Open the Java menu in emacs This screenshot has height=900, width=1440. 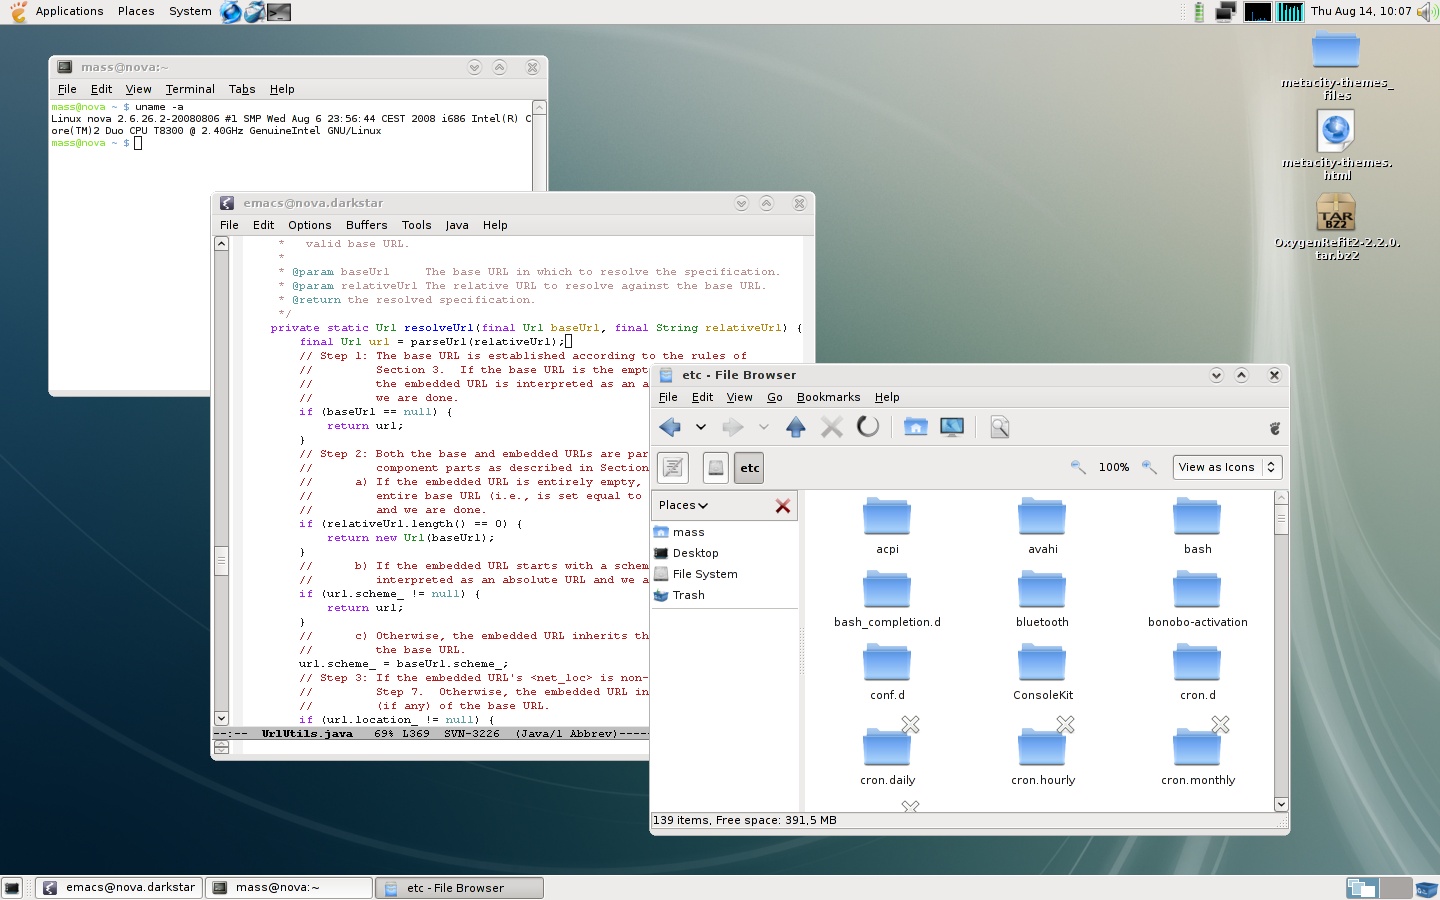coord(457,225)
